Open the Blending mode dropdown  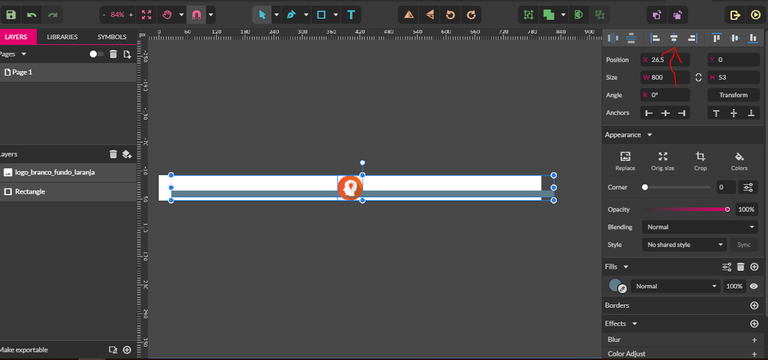pos(700,227)
